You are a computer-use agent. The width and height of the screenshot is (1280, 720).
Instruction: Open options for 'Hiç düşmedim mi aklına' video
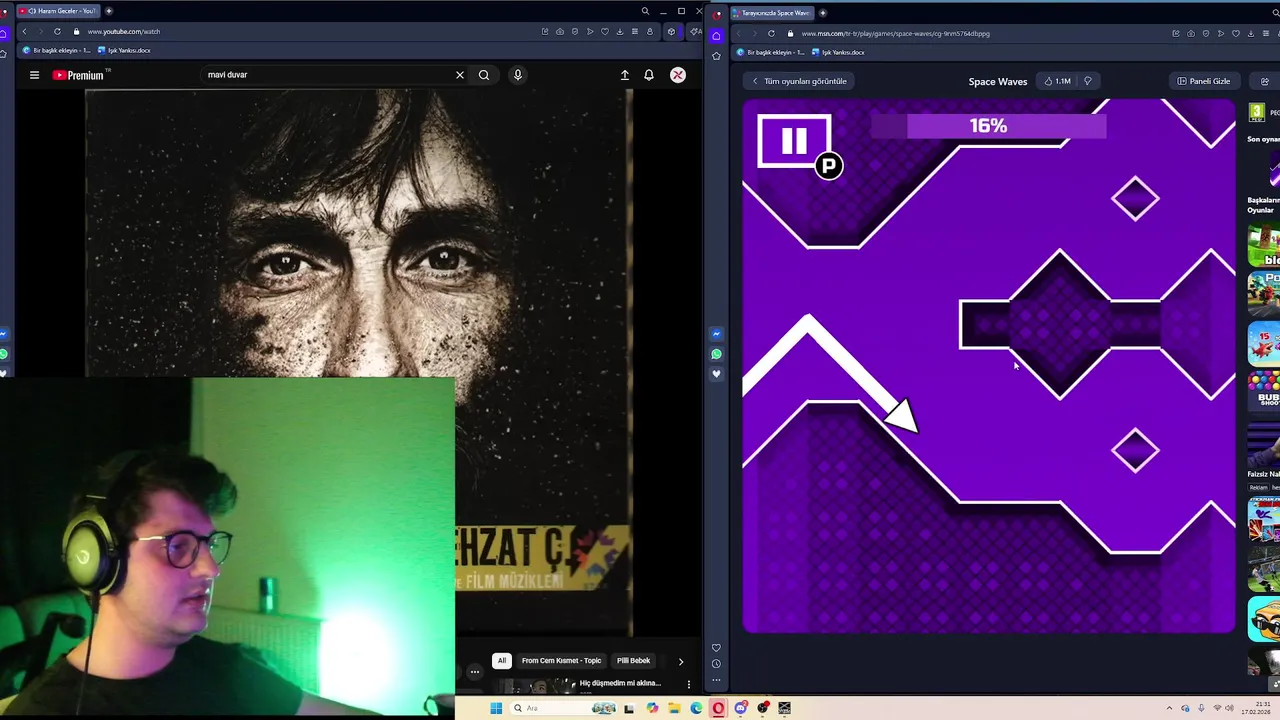tap(688, 684)
